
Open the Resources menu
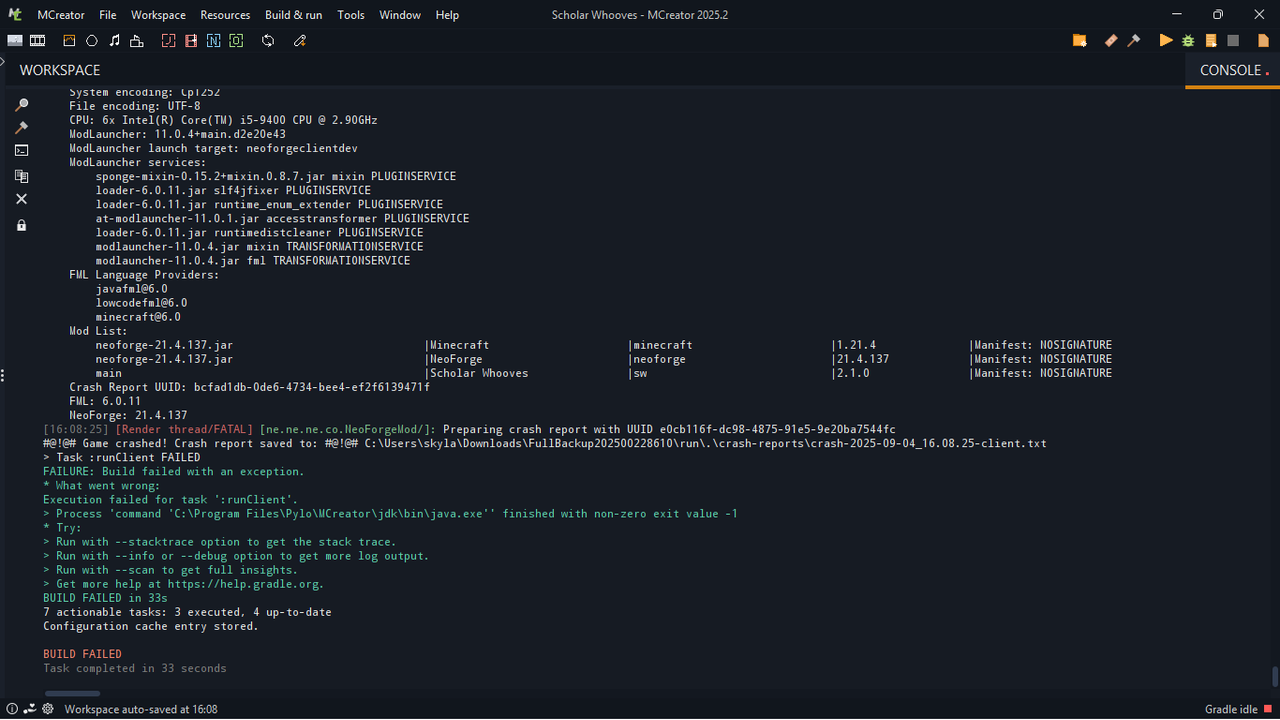[x=225, y=15]
